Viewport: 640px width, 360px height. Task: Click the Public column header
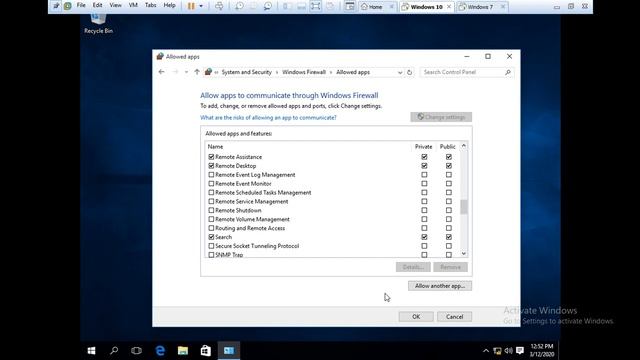pos(447,147)
